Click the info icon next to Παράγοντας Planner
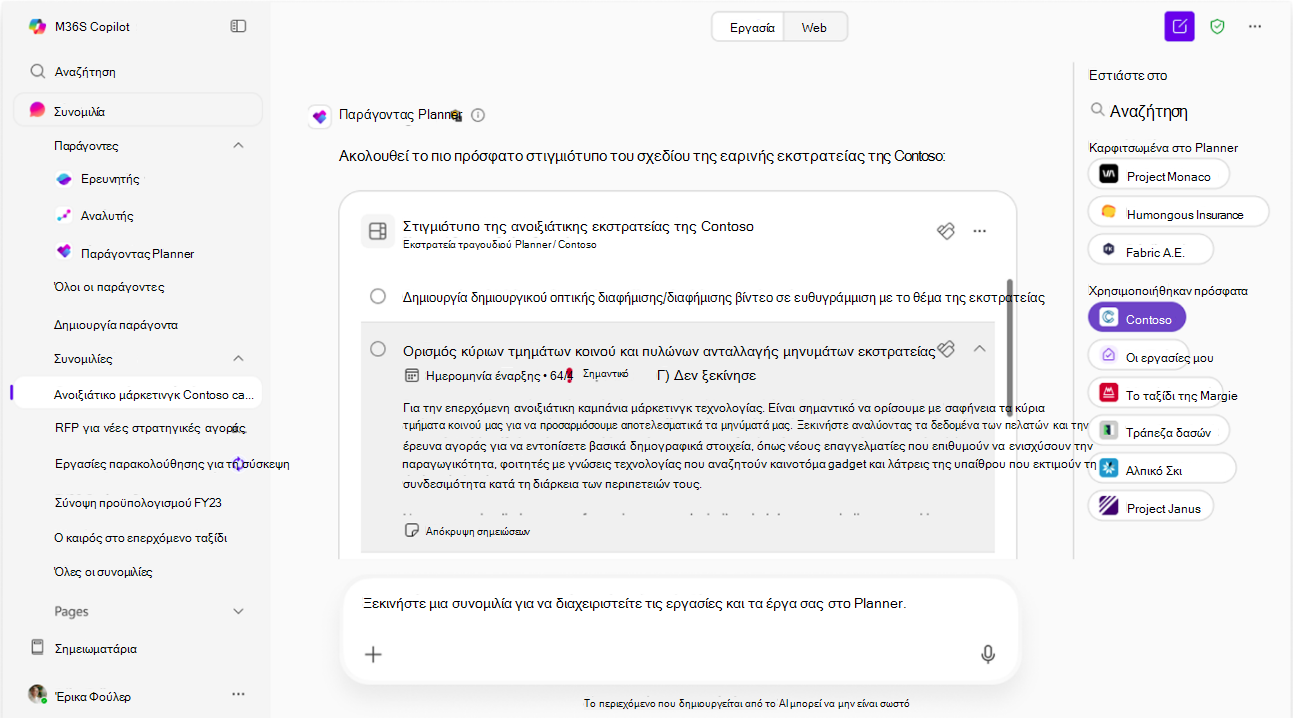This screenshot has width=1293, height=718. coord(478,115)
